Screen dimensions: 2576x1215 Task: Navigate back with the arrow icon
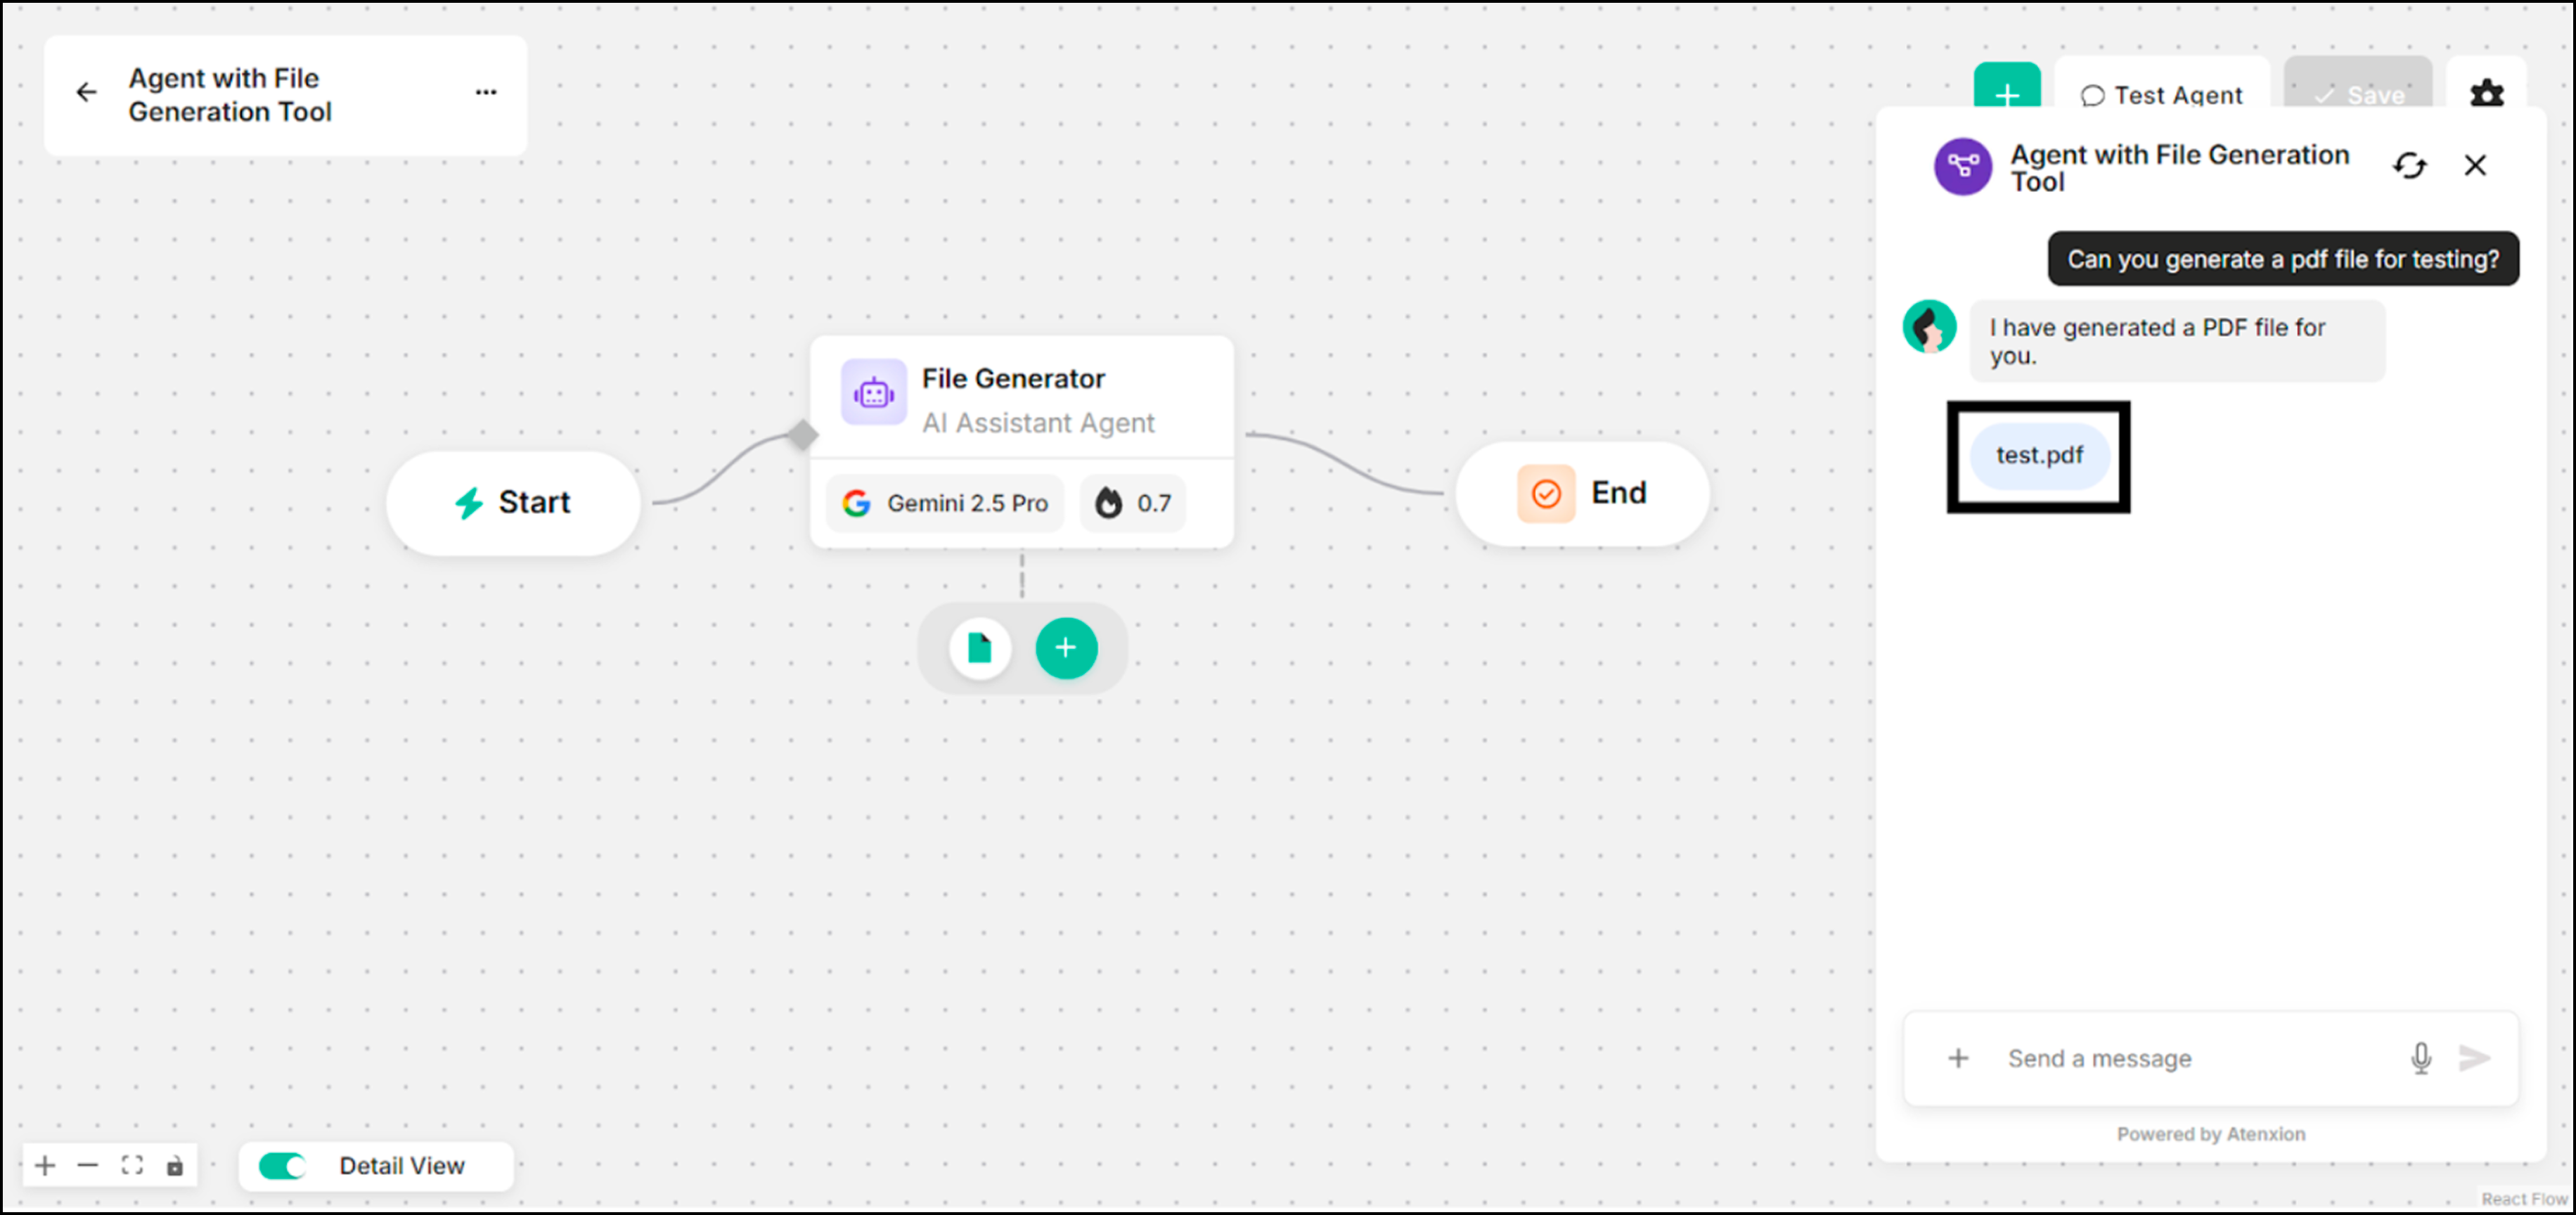[87, 92]
